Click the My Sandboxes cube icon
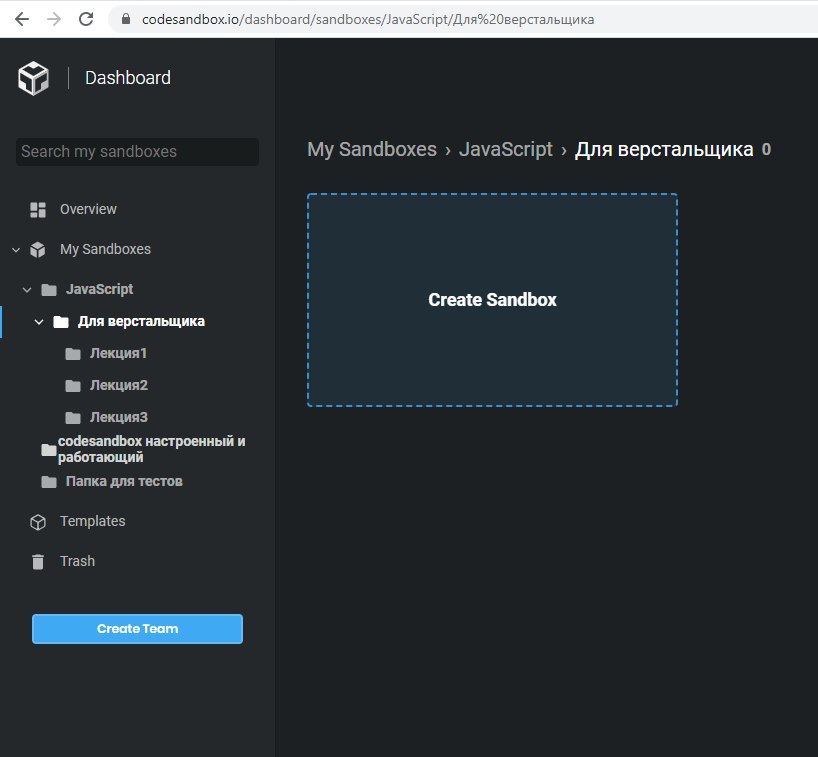 point(38,249)
